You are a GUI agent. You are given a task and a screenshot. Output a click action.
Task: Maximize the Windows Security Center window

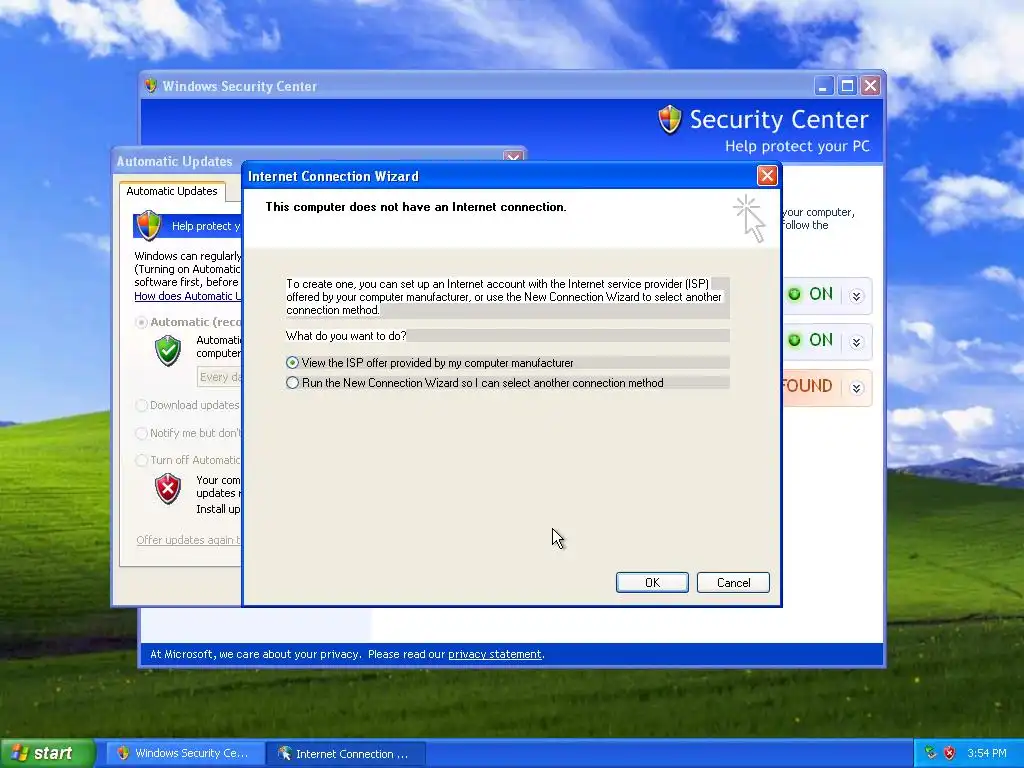tap(847, 86)
